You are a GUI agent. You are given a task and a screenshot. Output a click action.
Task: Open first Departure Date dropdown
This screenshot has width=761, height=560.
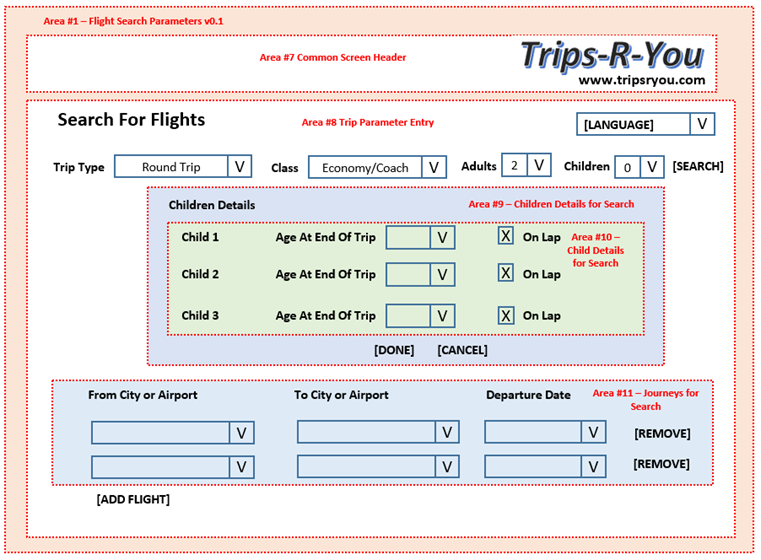click(594, 432)
